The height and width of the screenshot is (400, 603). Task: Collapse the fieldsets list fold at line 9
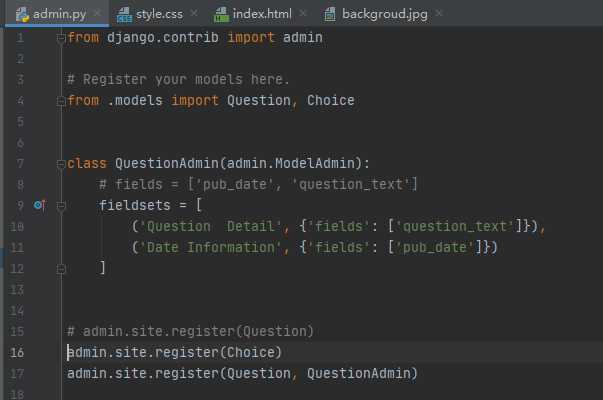click(x=62, y=205)
